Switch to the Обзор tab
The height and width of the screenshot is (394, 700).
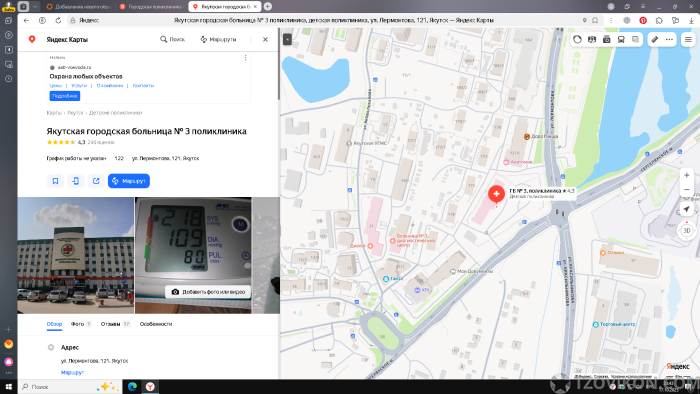(x=54, y=324)
